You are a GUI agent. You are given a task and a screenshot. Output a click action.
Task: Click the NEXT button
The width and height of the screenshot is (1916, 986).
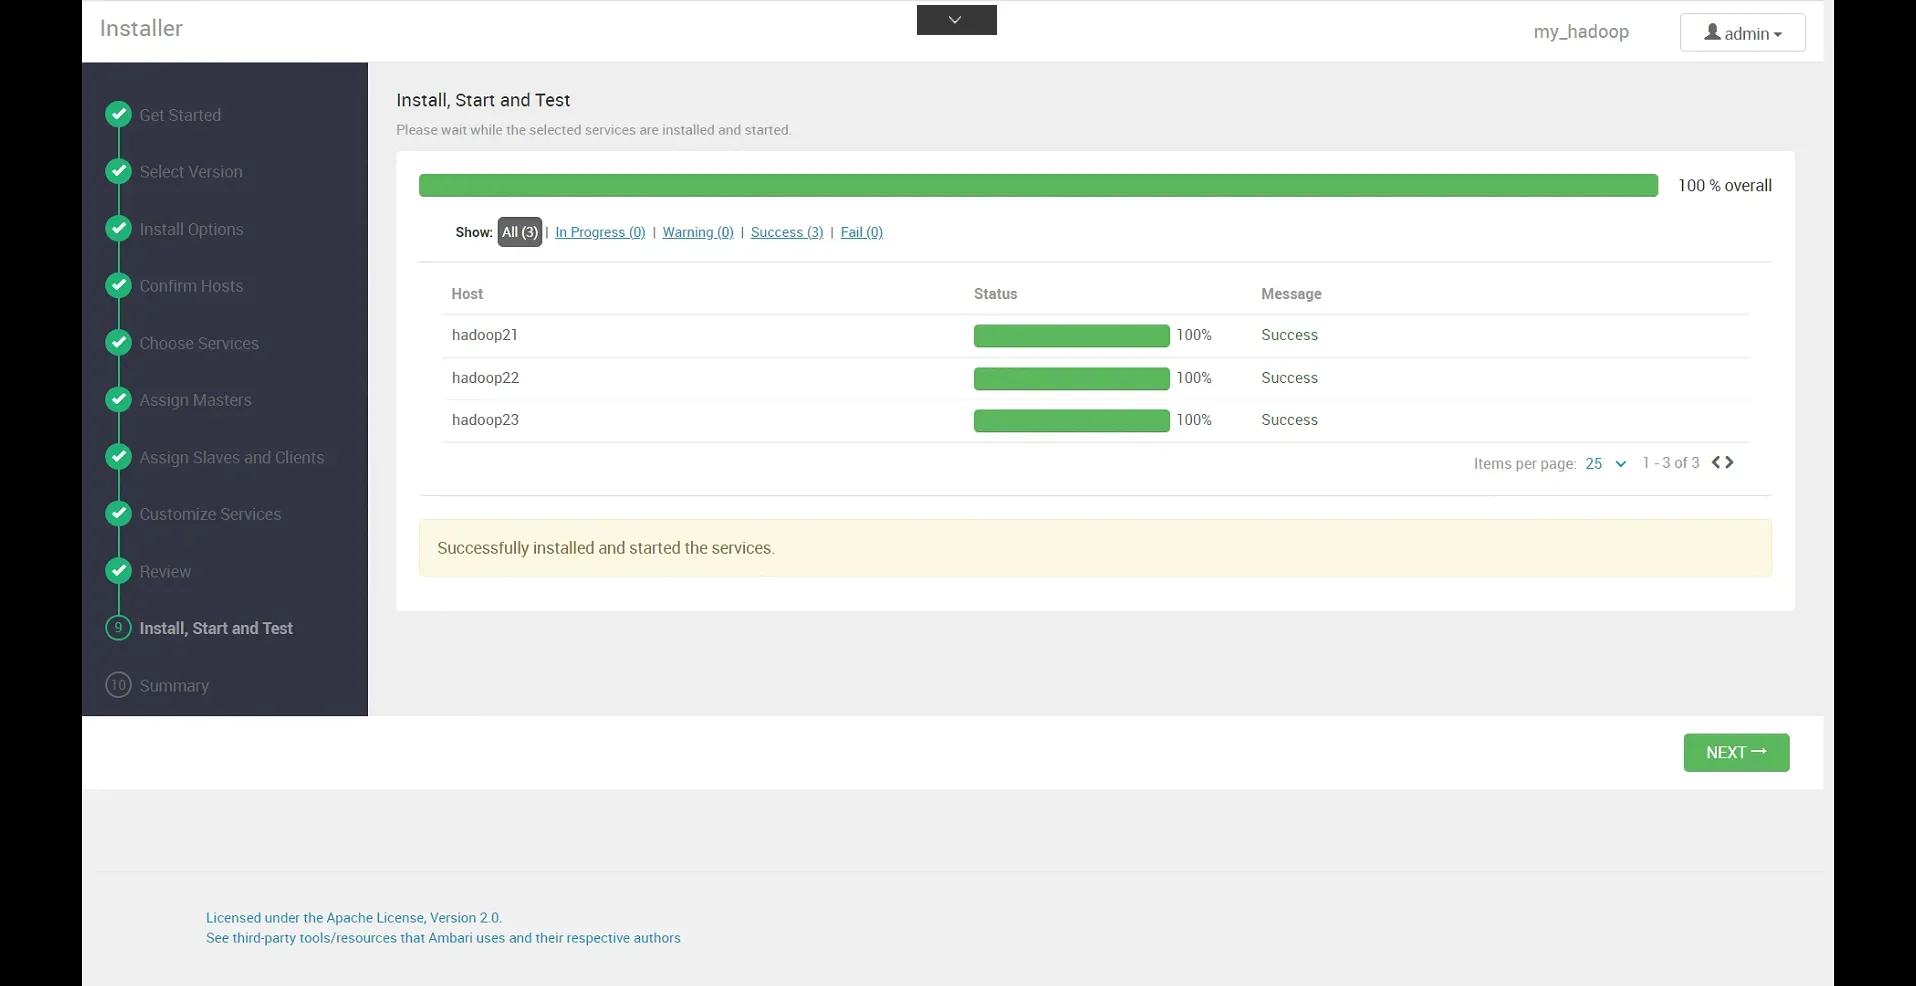1736,753
